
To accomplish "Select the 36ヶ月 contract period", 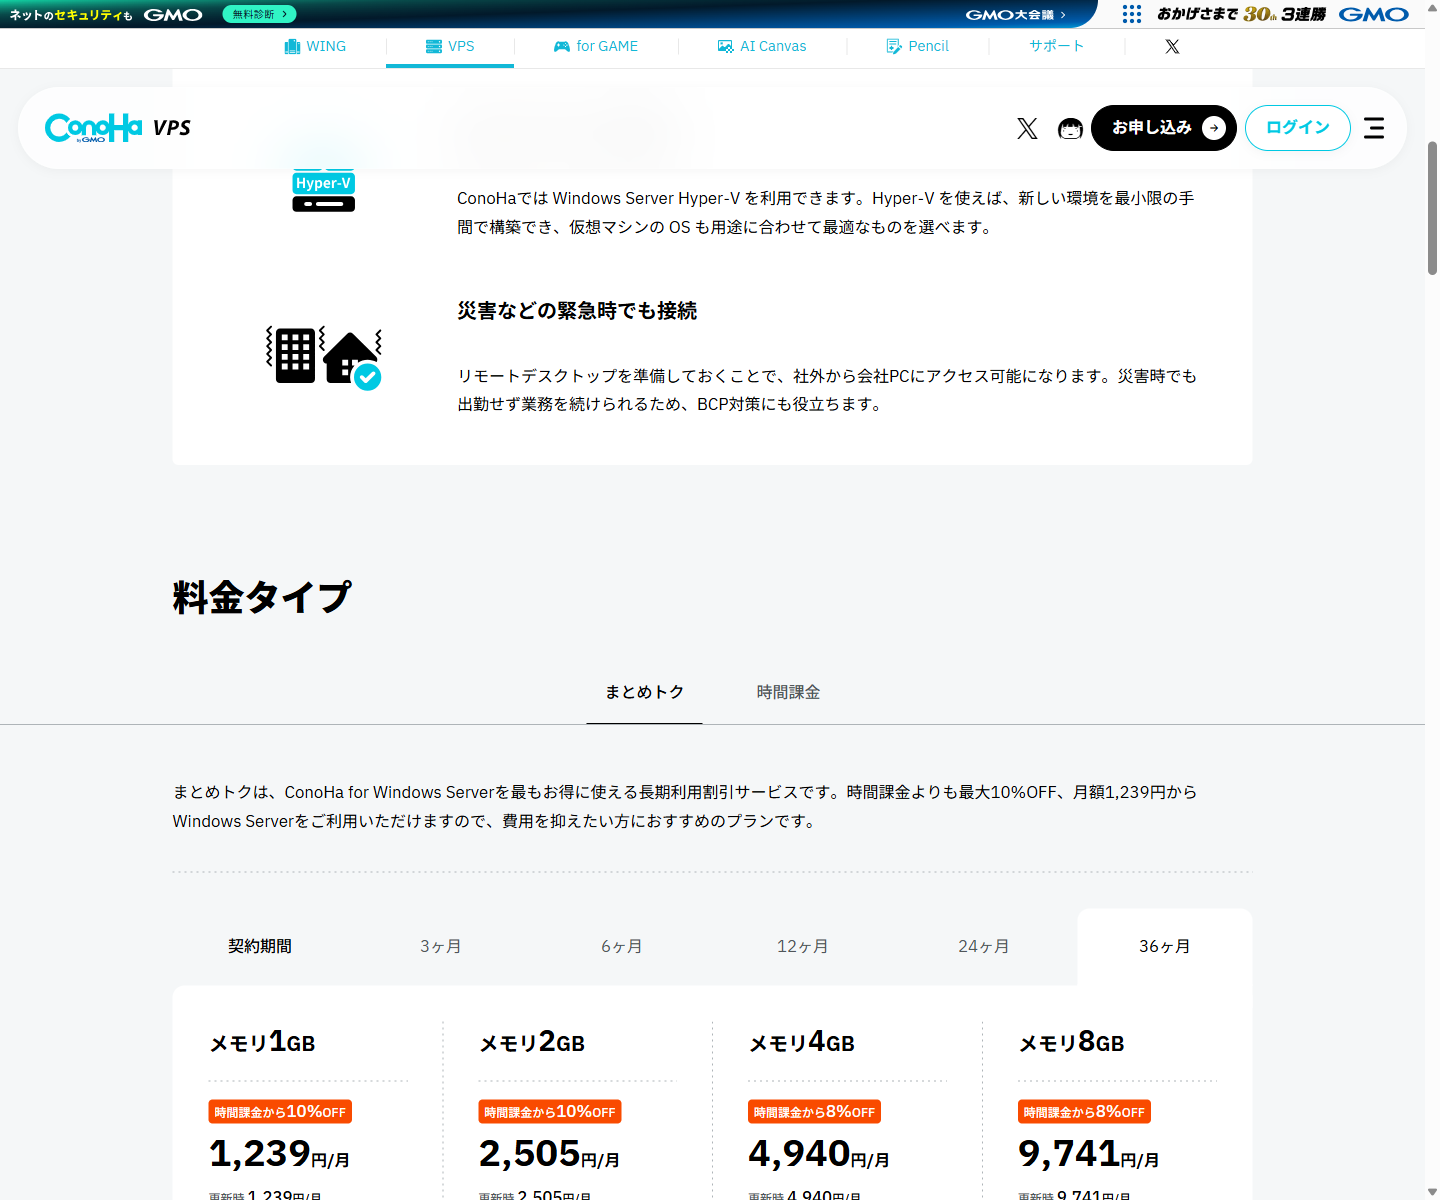I will 1165,946.
